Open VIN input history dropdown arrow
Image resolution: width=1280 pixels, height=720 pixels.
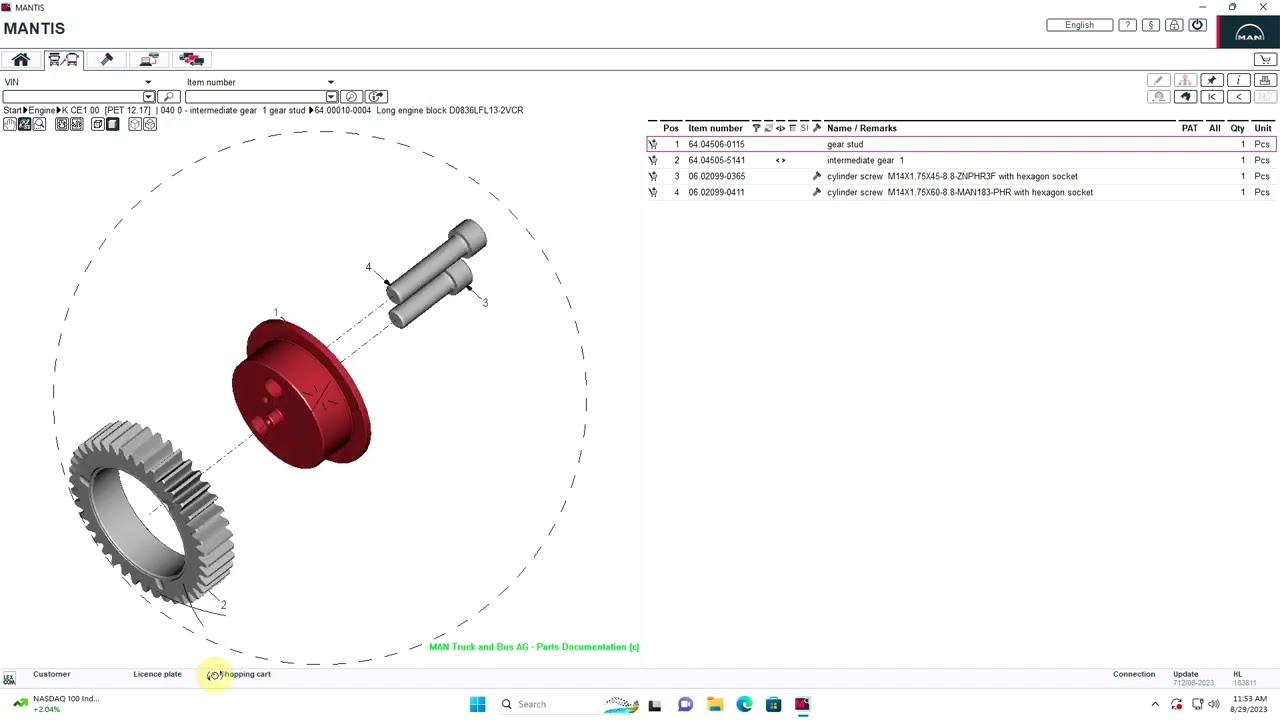tap(149, 97)
